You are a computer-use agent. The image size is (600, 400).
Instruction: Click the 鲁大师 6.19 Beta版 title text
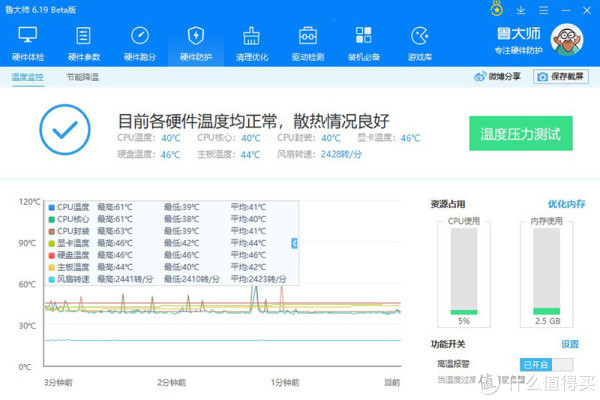(41, 10)
